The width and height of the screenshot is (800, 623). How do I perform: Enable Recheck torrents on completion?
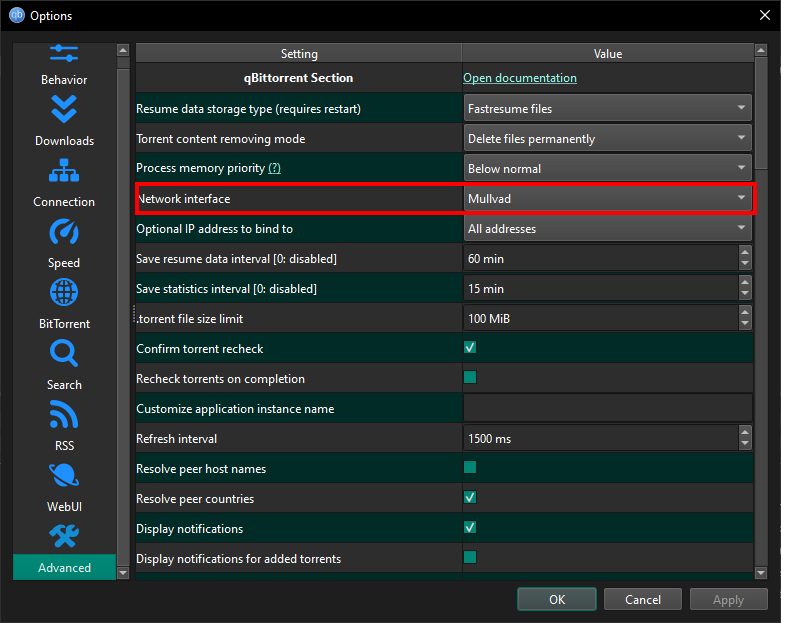(x=470, y=378)
